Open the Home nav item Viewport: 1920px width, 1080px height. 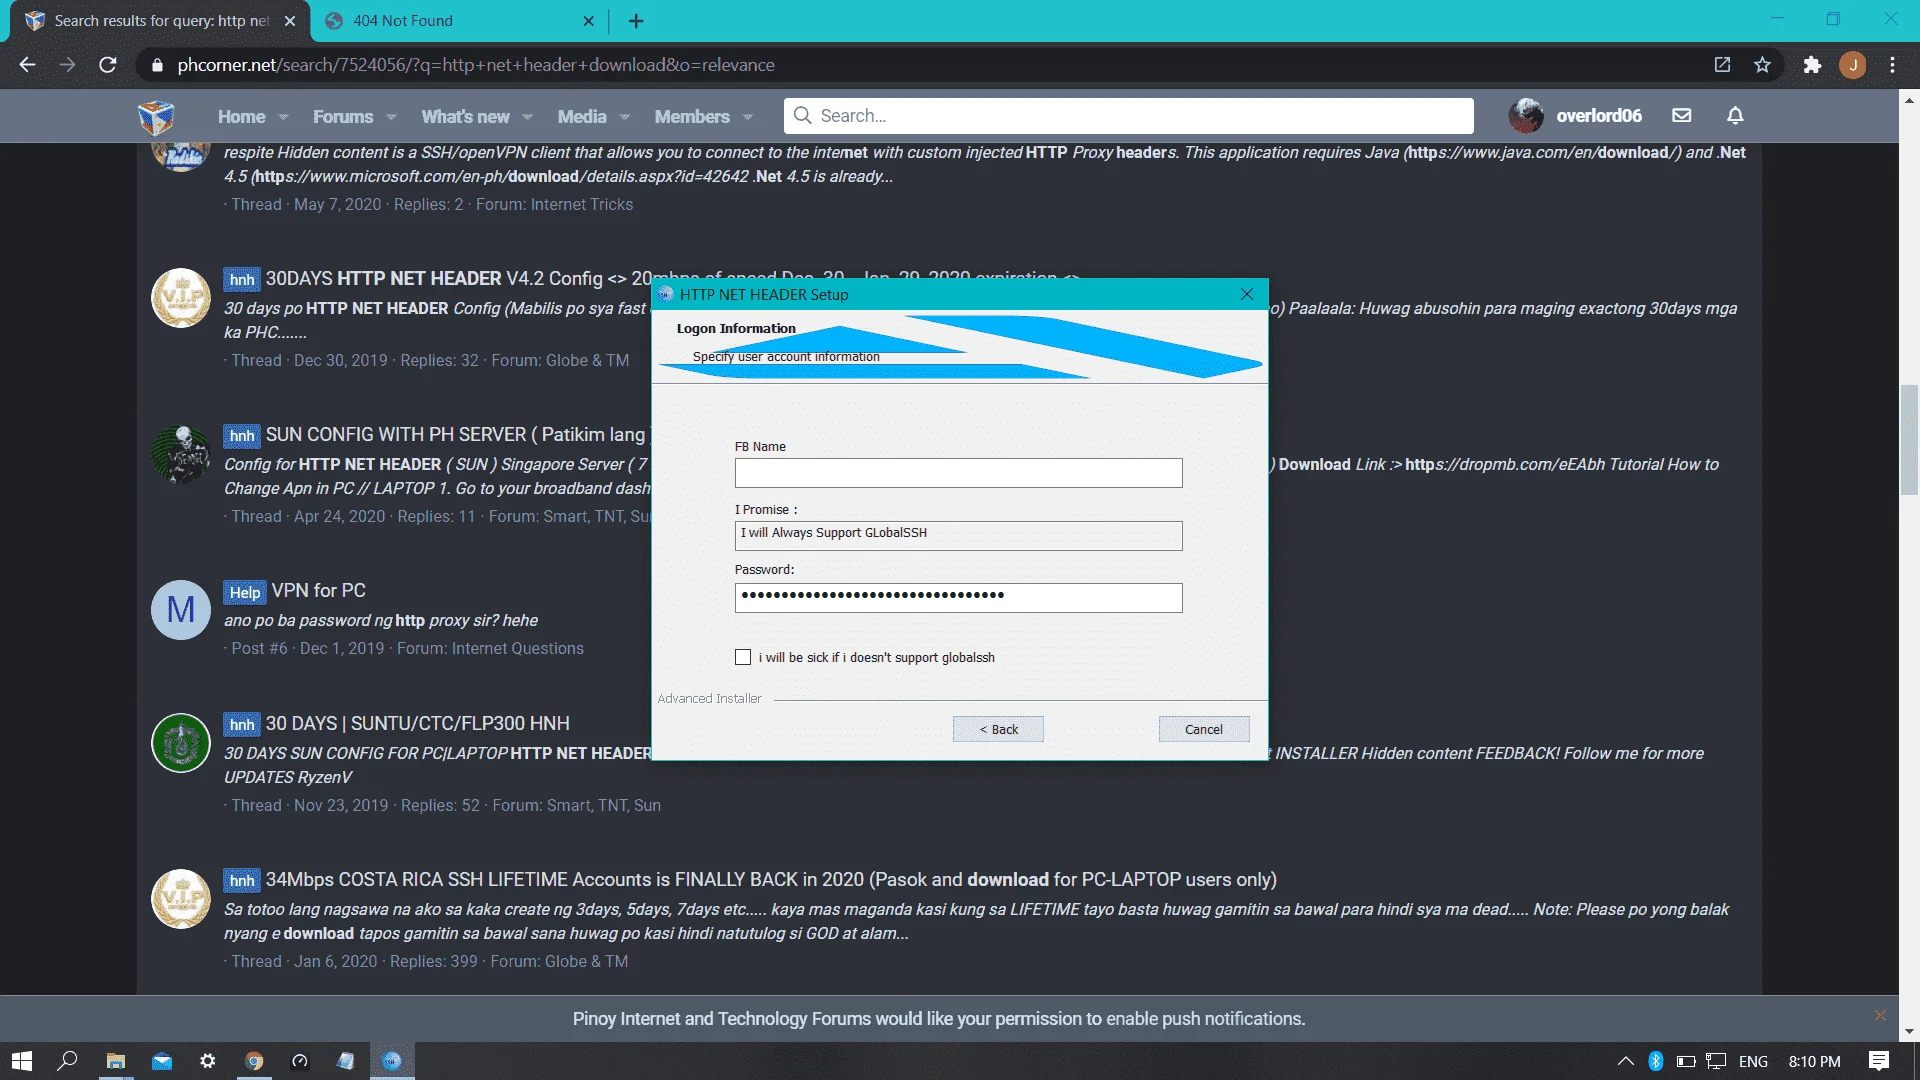pos(242,117)
